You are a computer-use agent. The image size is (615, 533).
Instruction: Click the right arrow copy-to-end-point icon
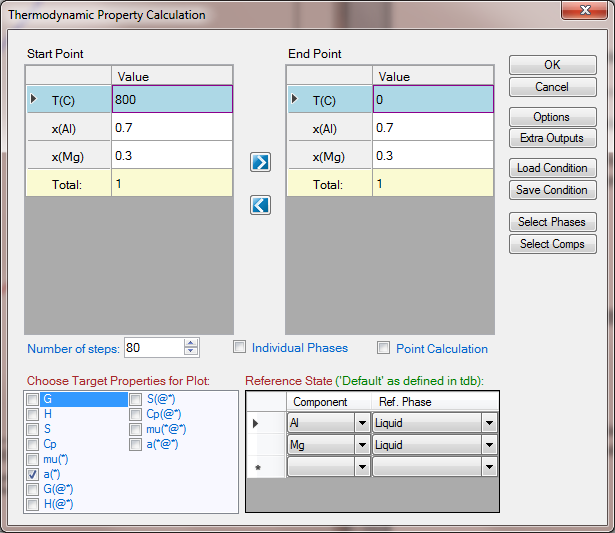[261, 163]
